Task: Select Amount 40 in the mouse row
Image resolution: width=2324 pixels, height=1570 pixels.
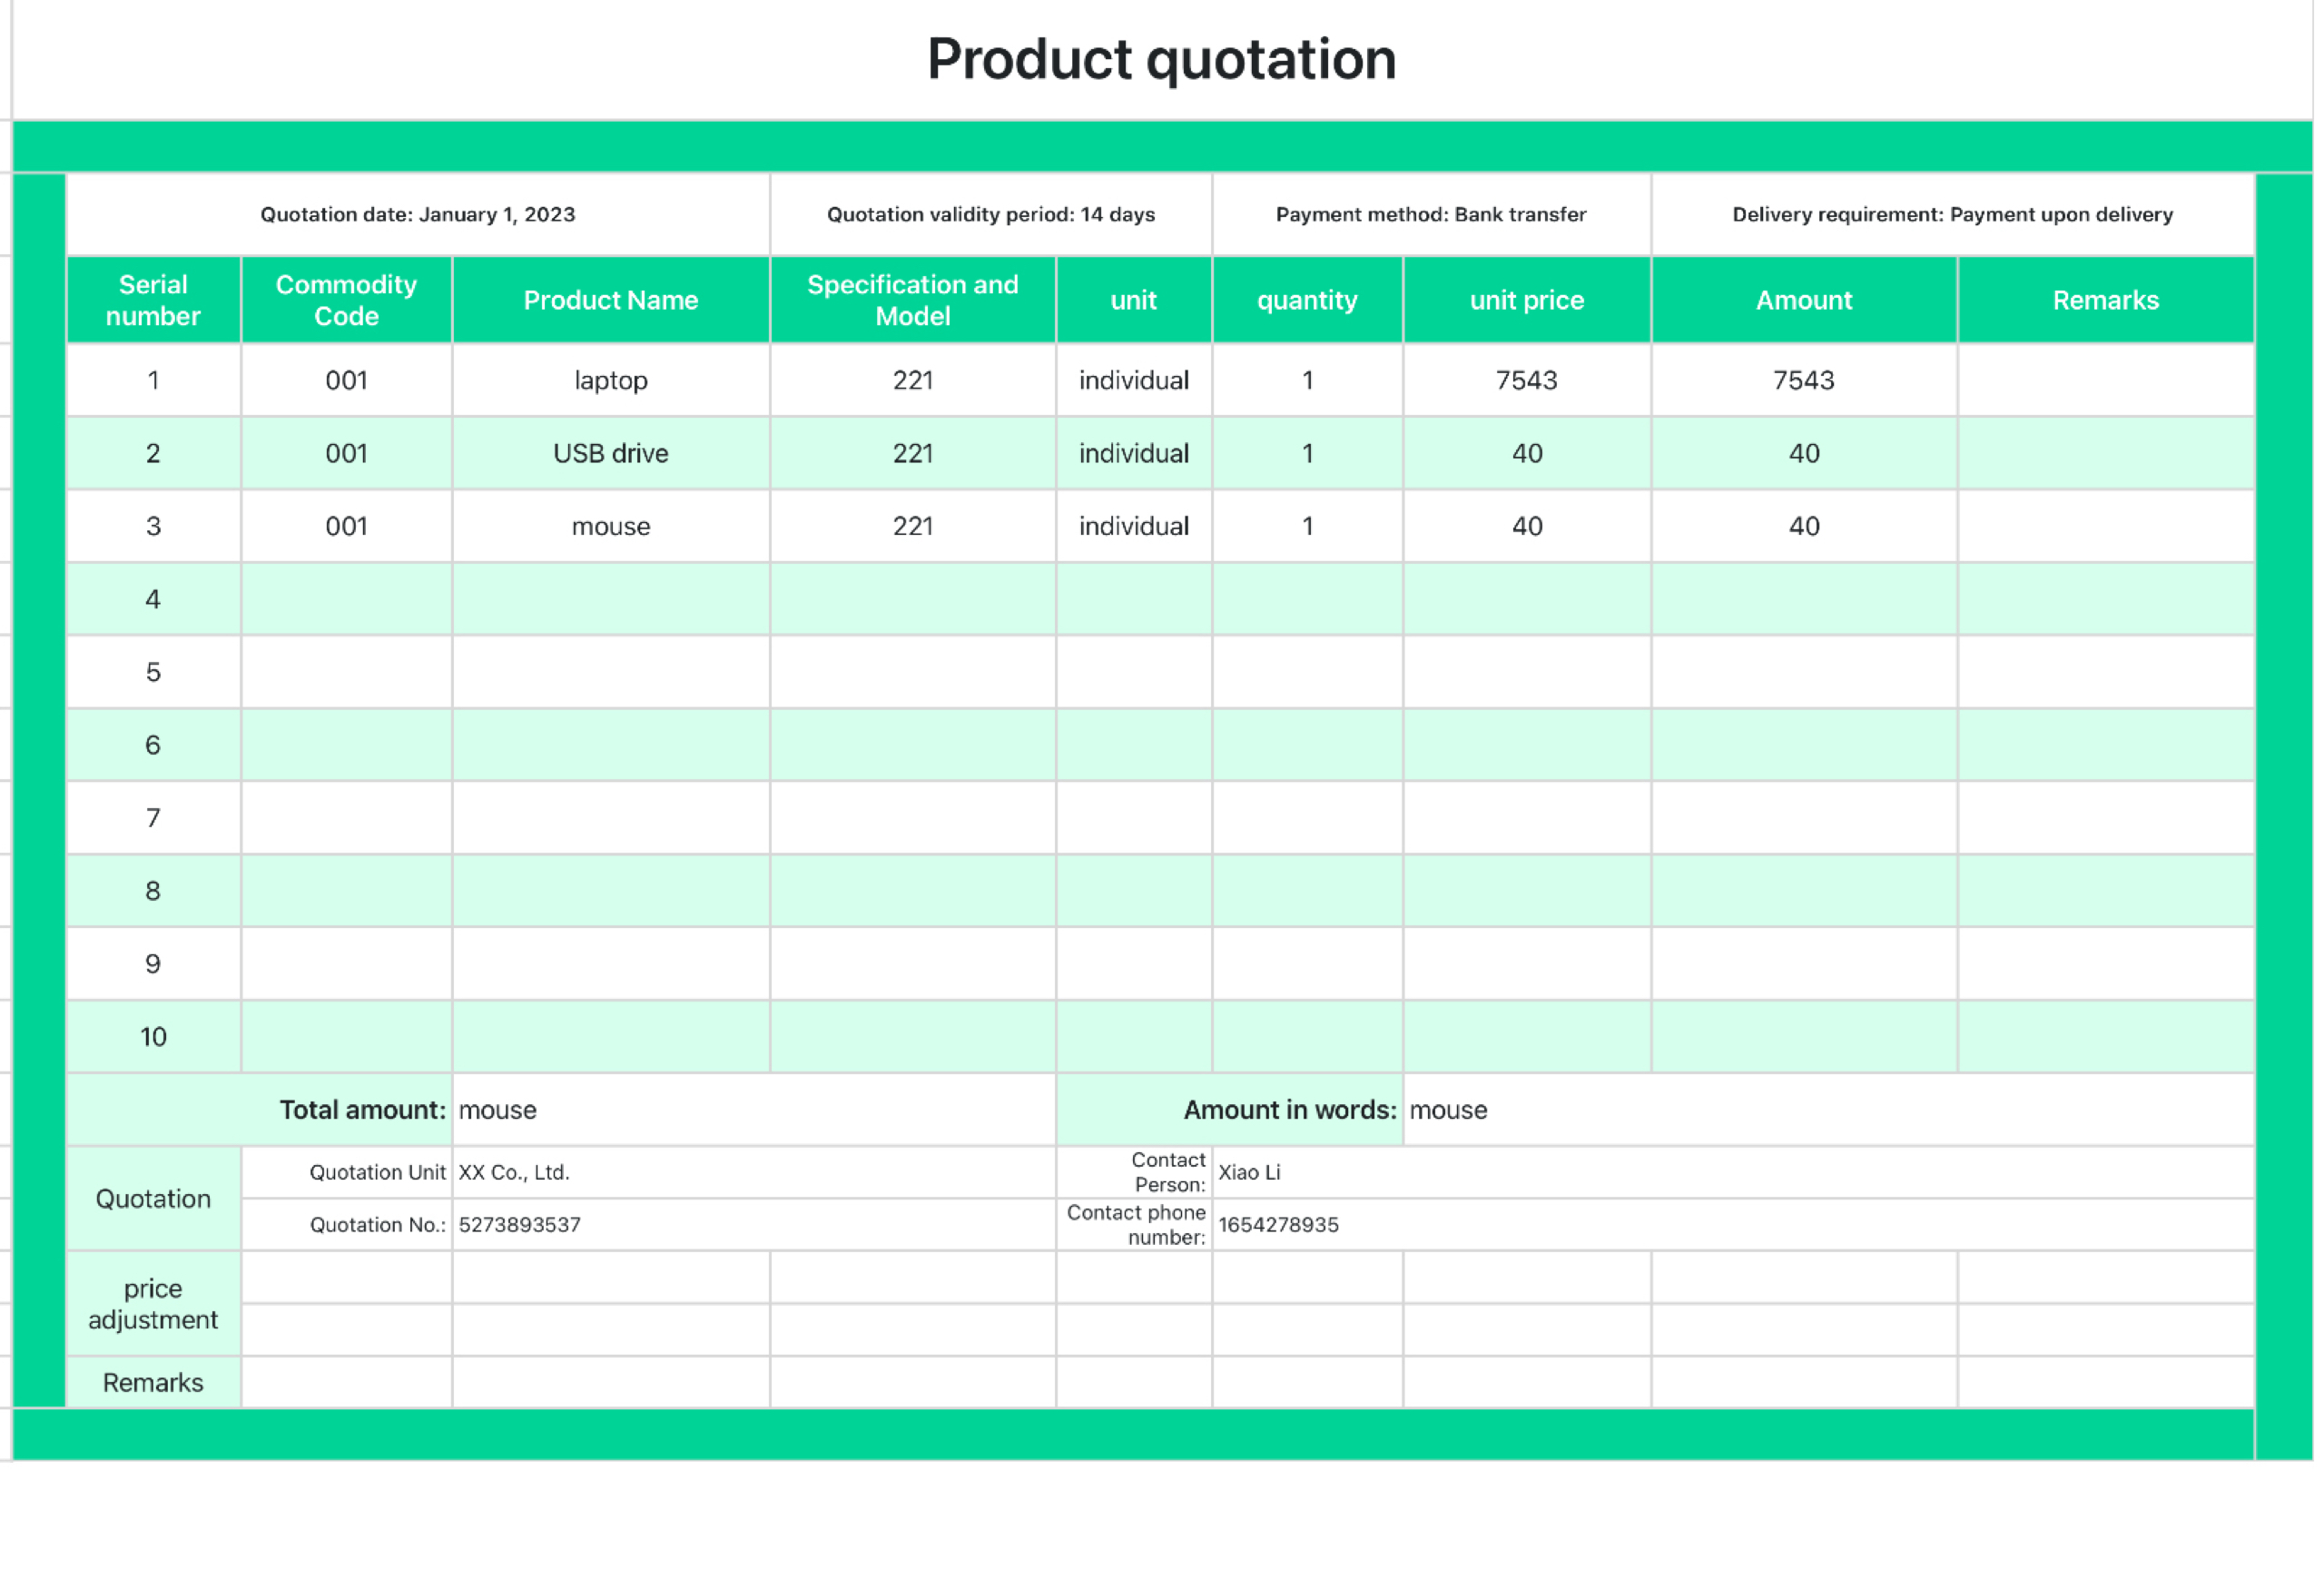Action: pos(1804,526)
